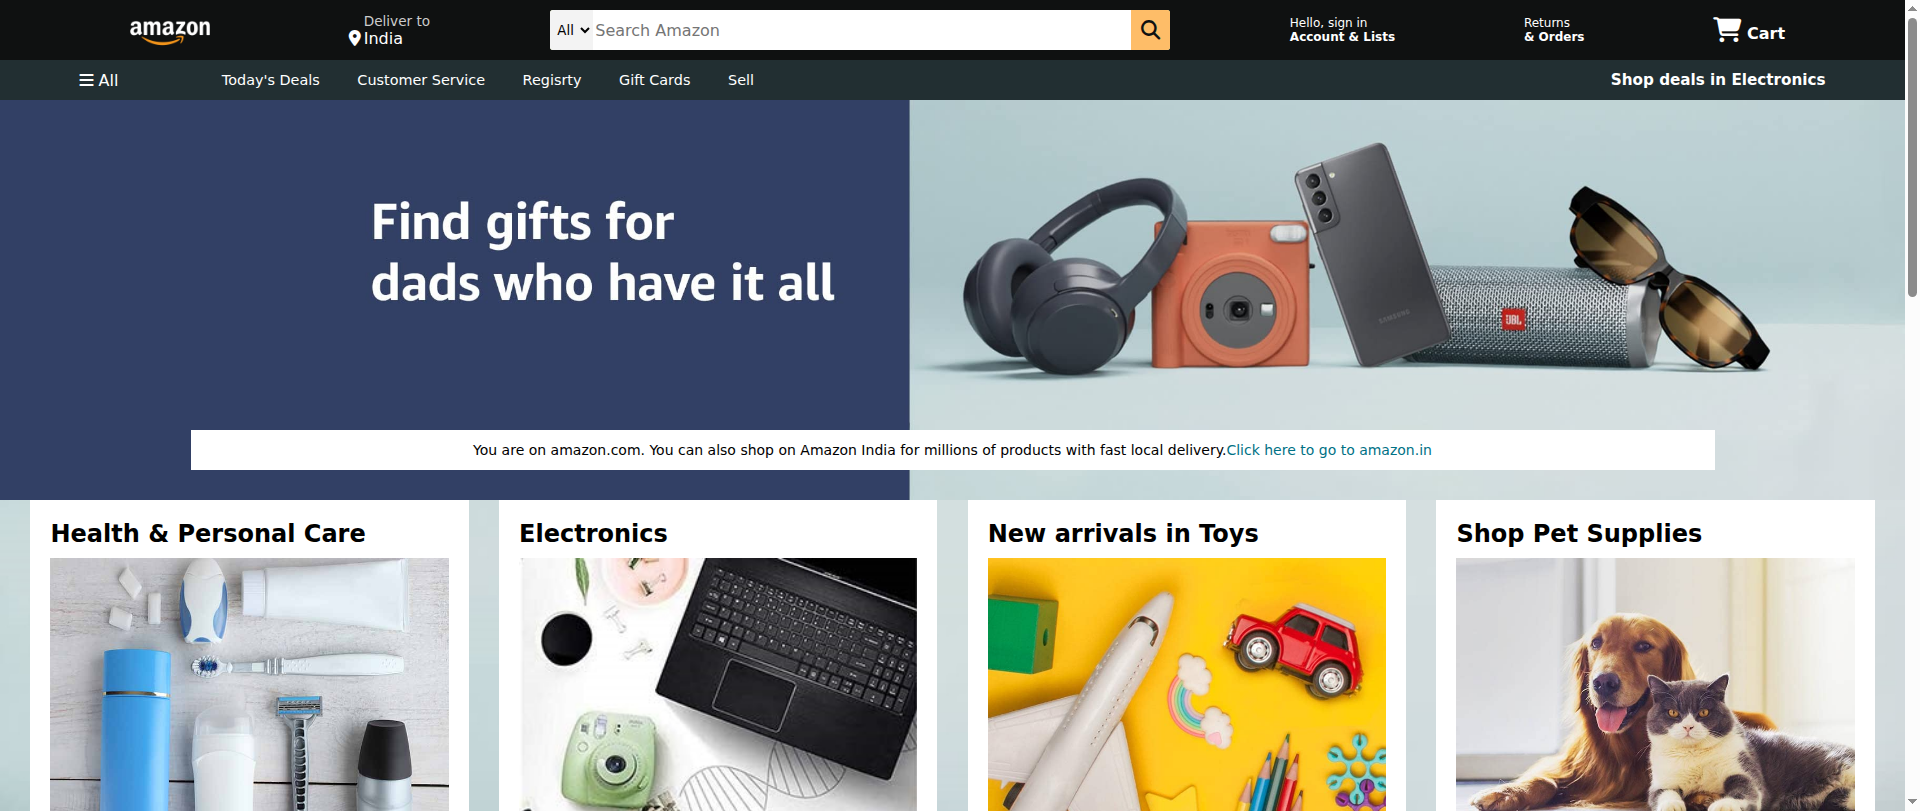Click the Amazon logo
1920x811 pixels.
170,31
